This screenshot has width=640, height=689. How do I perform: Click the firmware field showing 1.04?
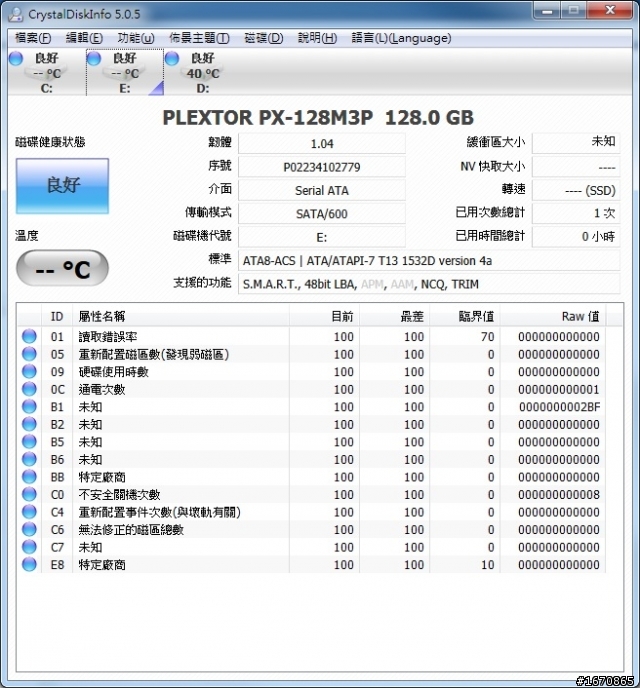322,144
